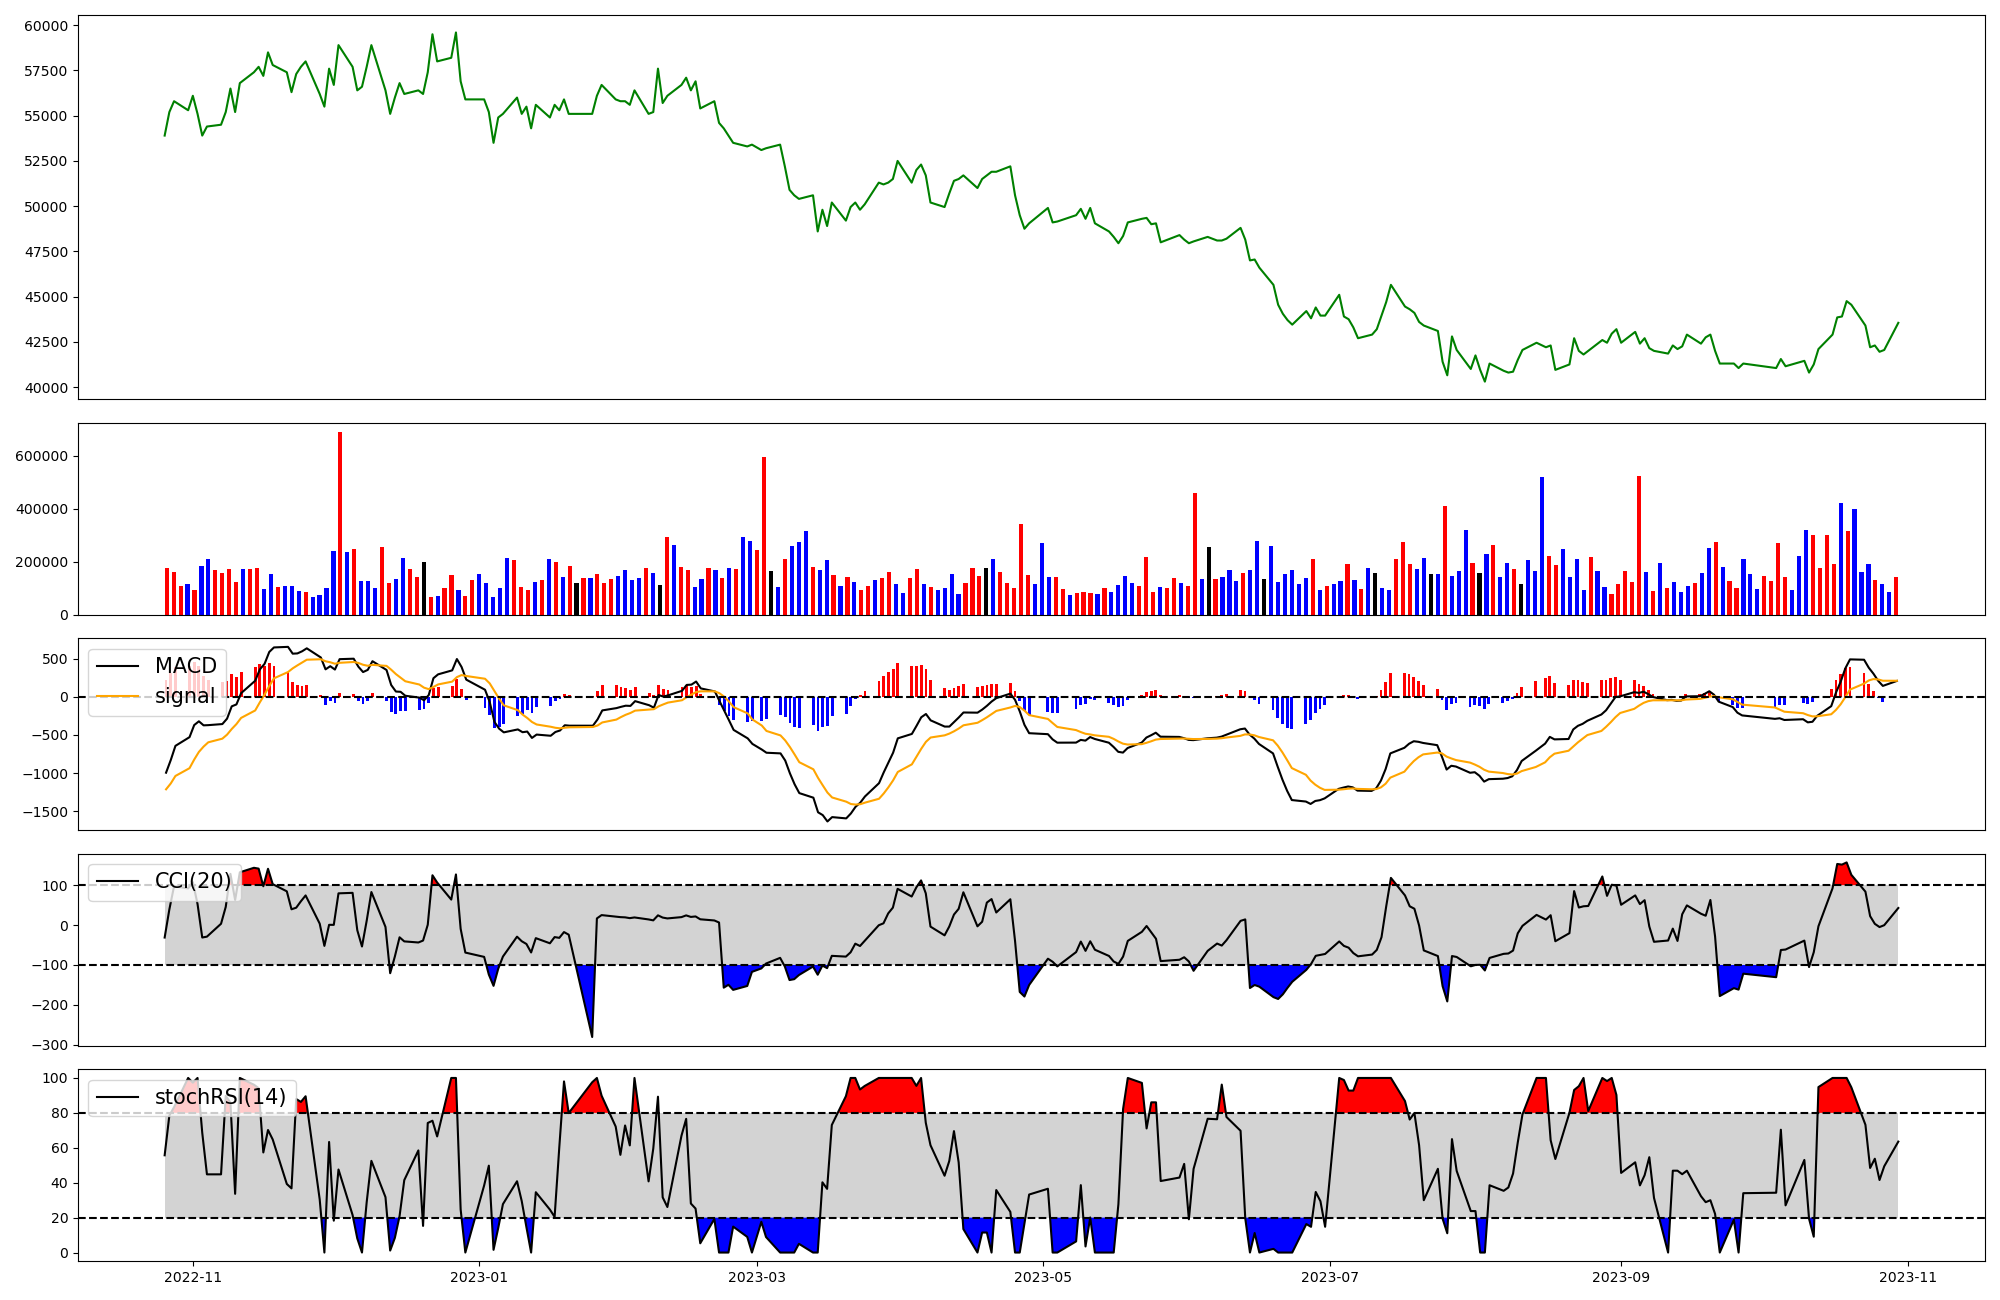
Task: Click the 2022-11 x-axis date label
Action: click(x=193, y=1277)
